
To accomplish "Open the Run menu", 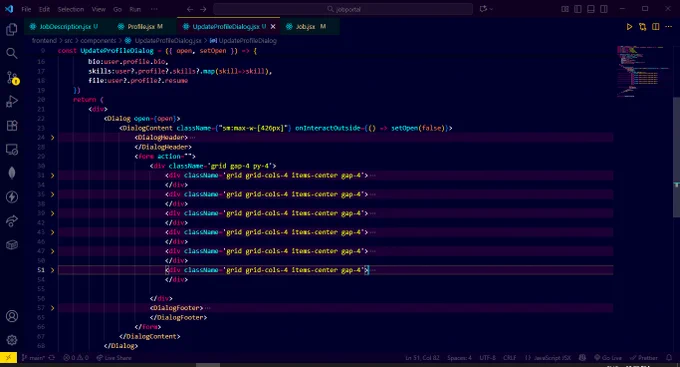I will [x=135, y=9].
